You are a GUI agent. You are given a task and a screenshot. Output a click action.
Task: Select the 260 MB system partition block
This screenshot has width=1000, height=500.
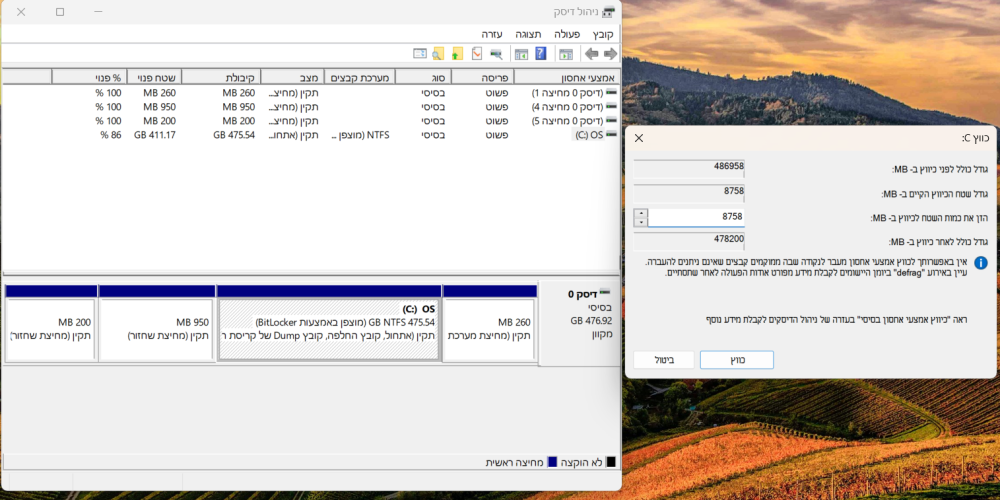coord(489,324)
